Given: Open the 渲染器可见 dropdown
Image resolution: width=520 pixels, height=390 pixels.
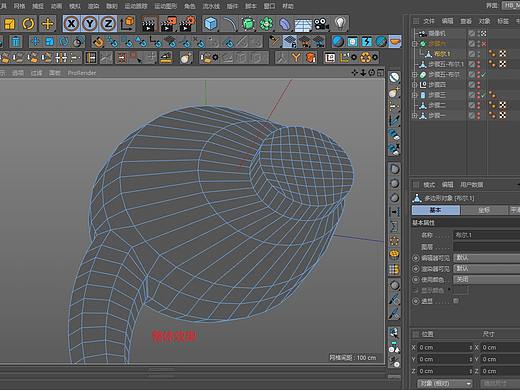Looking at the screenshot, I should pyautogui.click(x=486, y=268).
